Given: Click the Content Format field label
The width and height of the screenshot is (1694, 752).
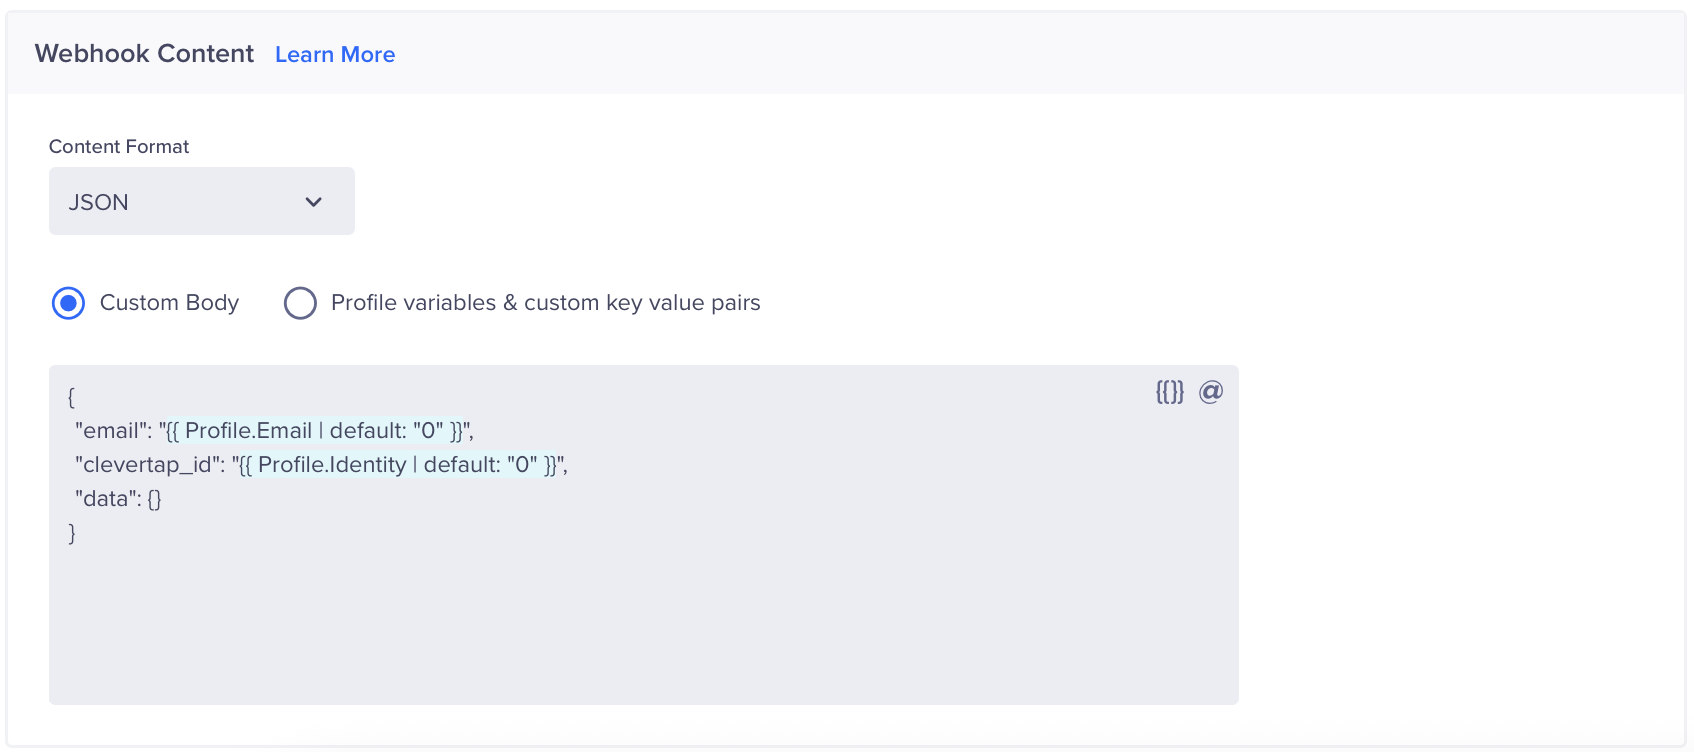Looking at the screenshot, I should tap(118, 146).
